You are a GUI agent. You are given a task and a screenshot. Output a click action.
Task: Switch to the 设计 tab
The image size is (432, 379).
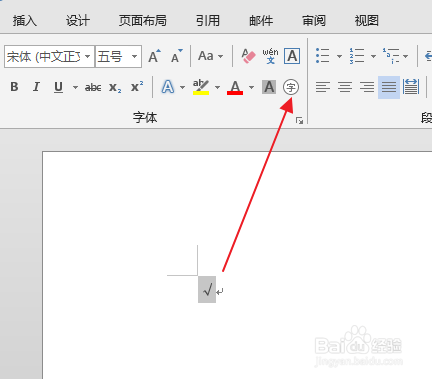[78, 21]
